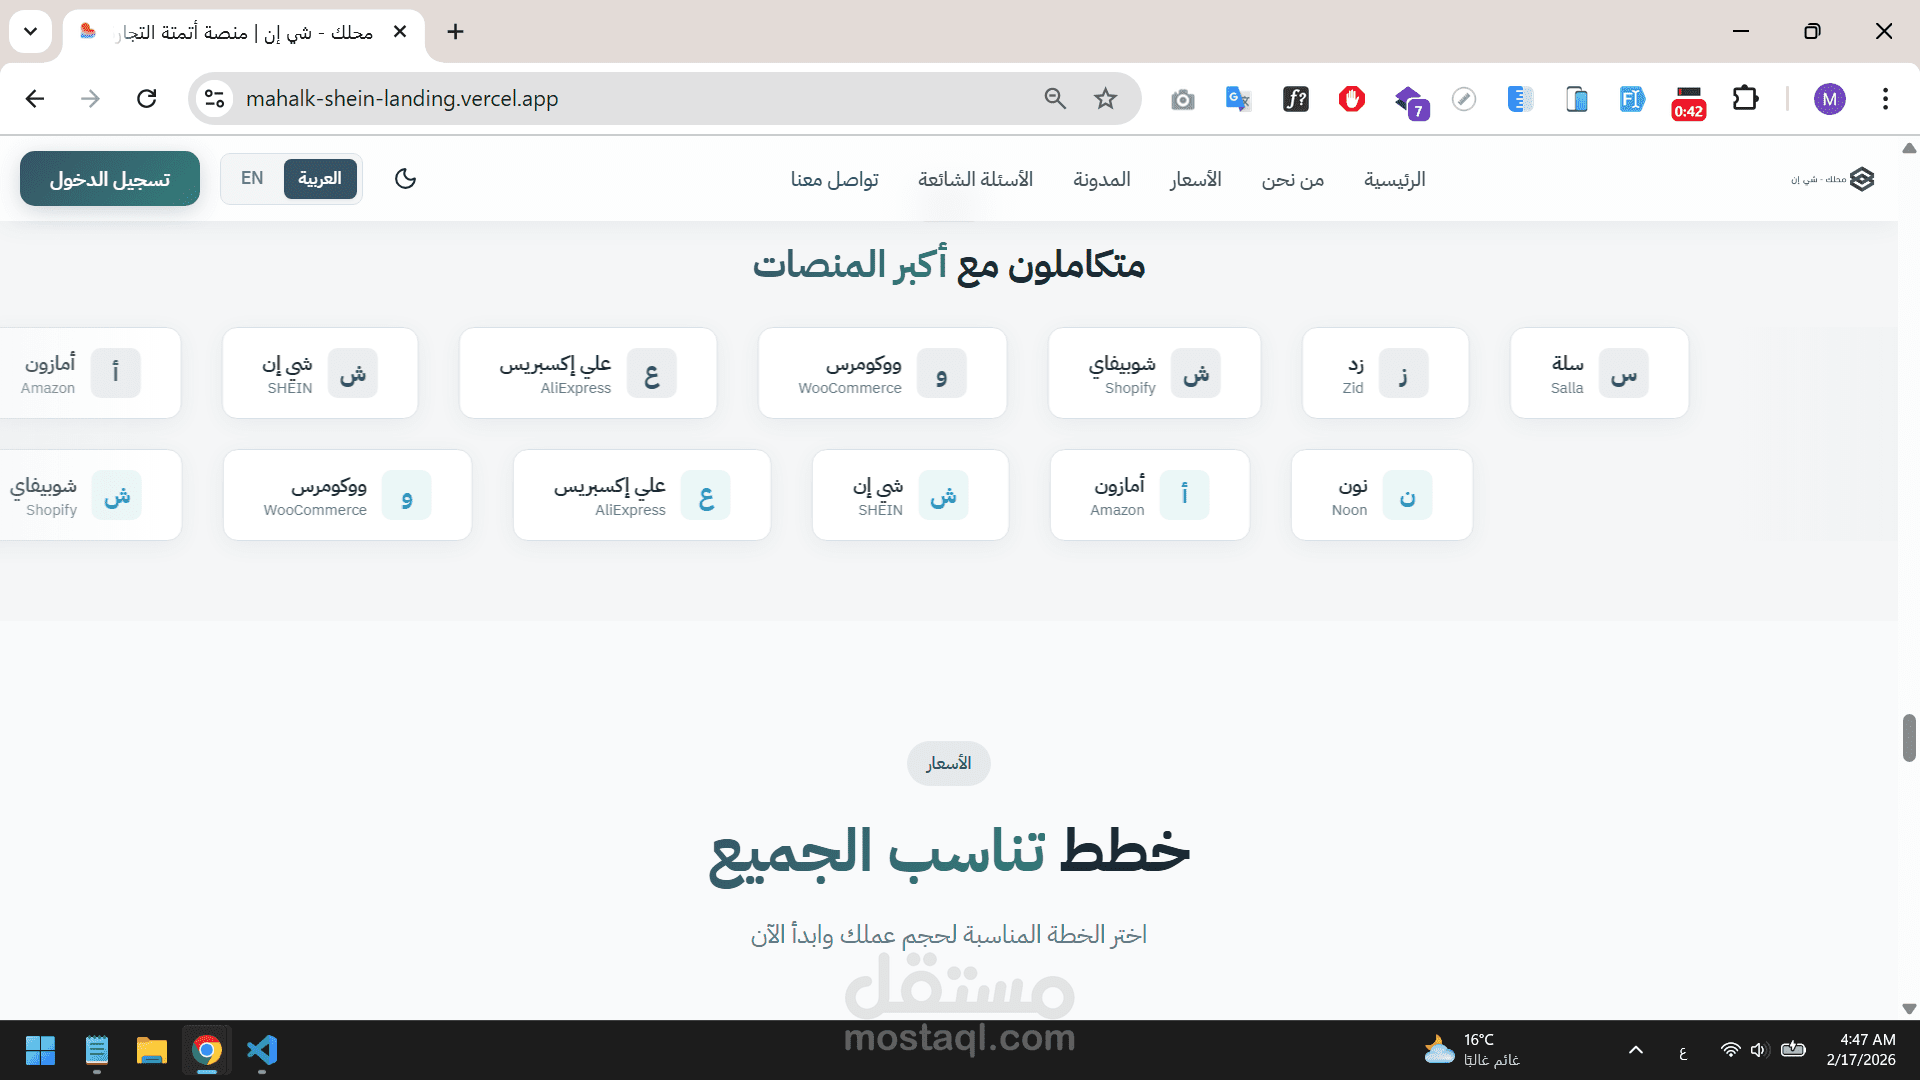The height and width of the screenshot is (1080, 1920).
Task: Open Google Translate extension icon
Action: pos(1238,99)
